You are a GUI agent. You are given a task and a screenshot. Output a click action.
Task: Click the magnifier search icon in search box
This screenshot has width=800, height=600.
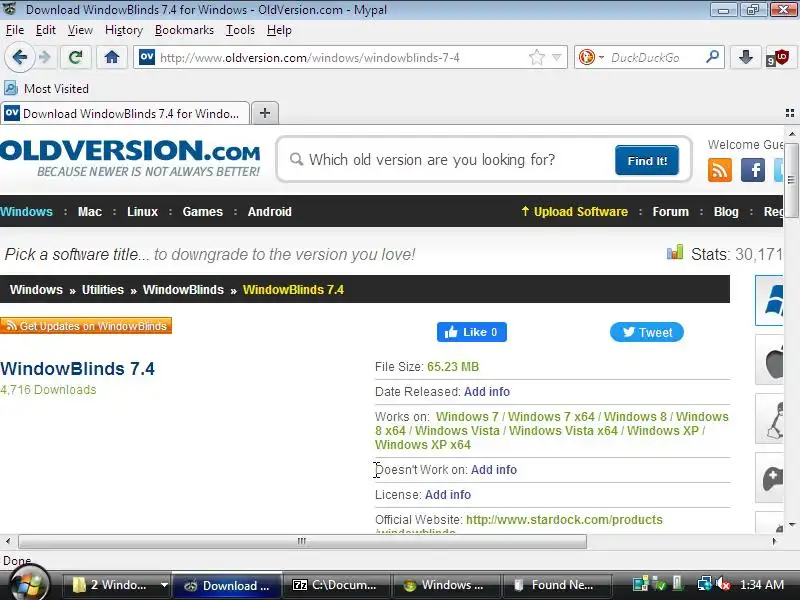point(712,56)
